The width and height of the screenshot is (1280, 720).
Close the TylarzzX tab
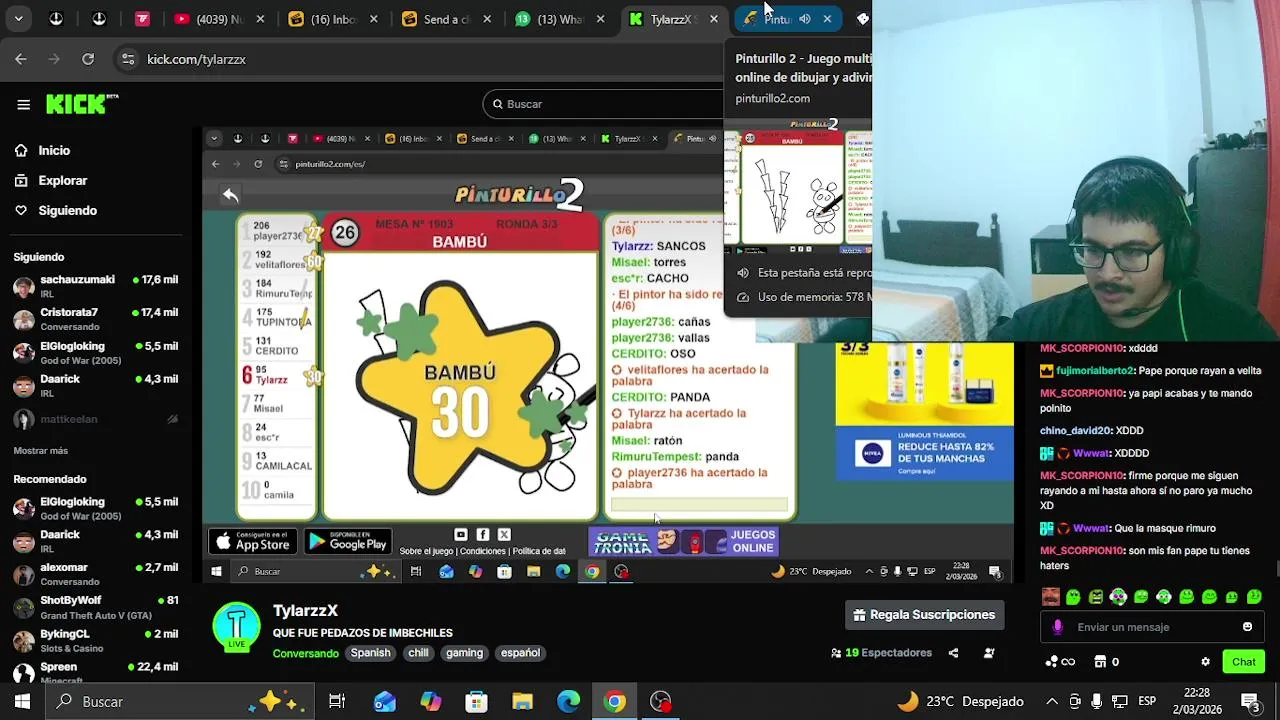[x=714, y=19]
